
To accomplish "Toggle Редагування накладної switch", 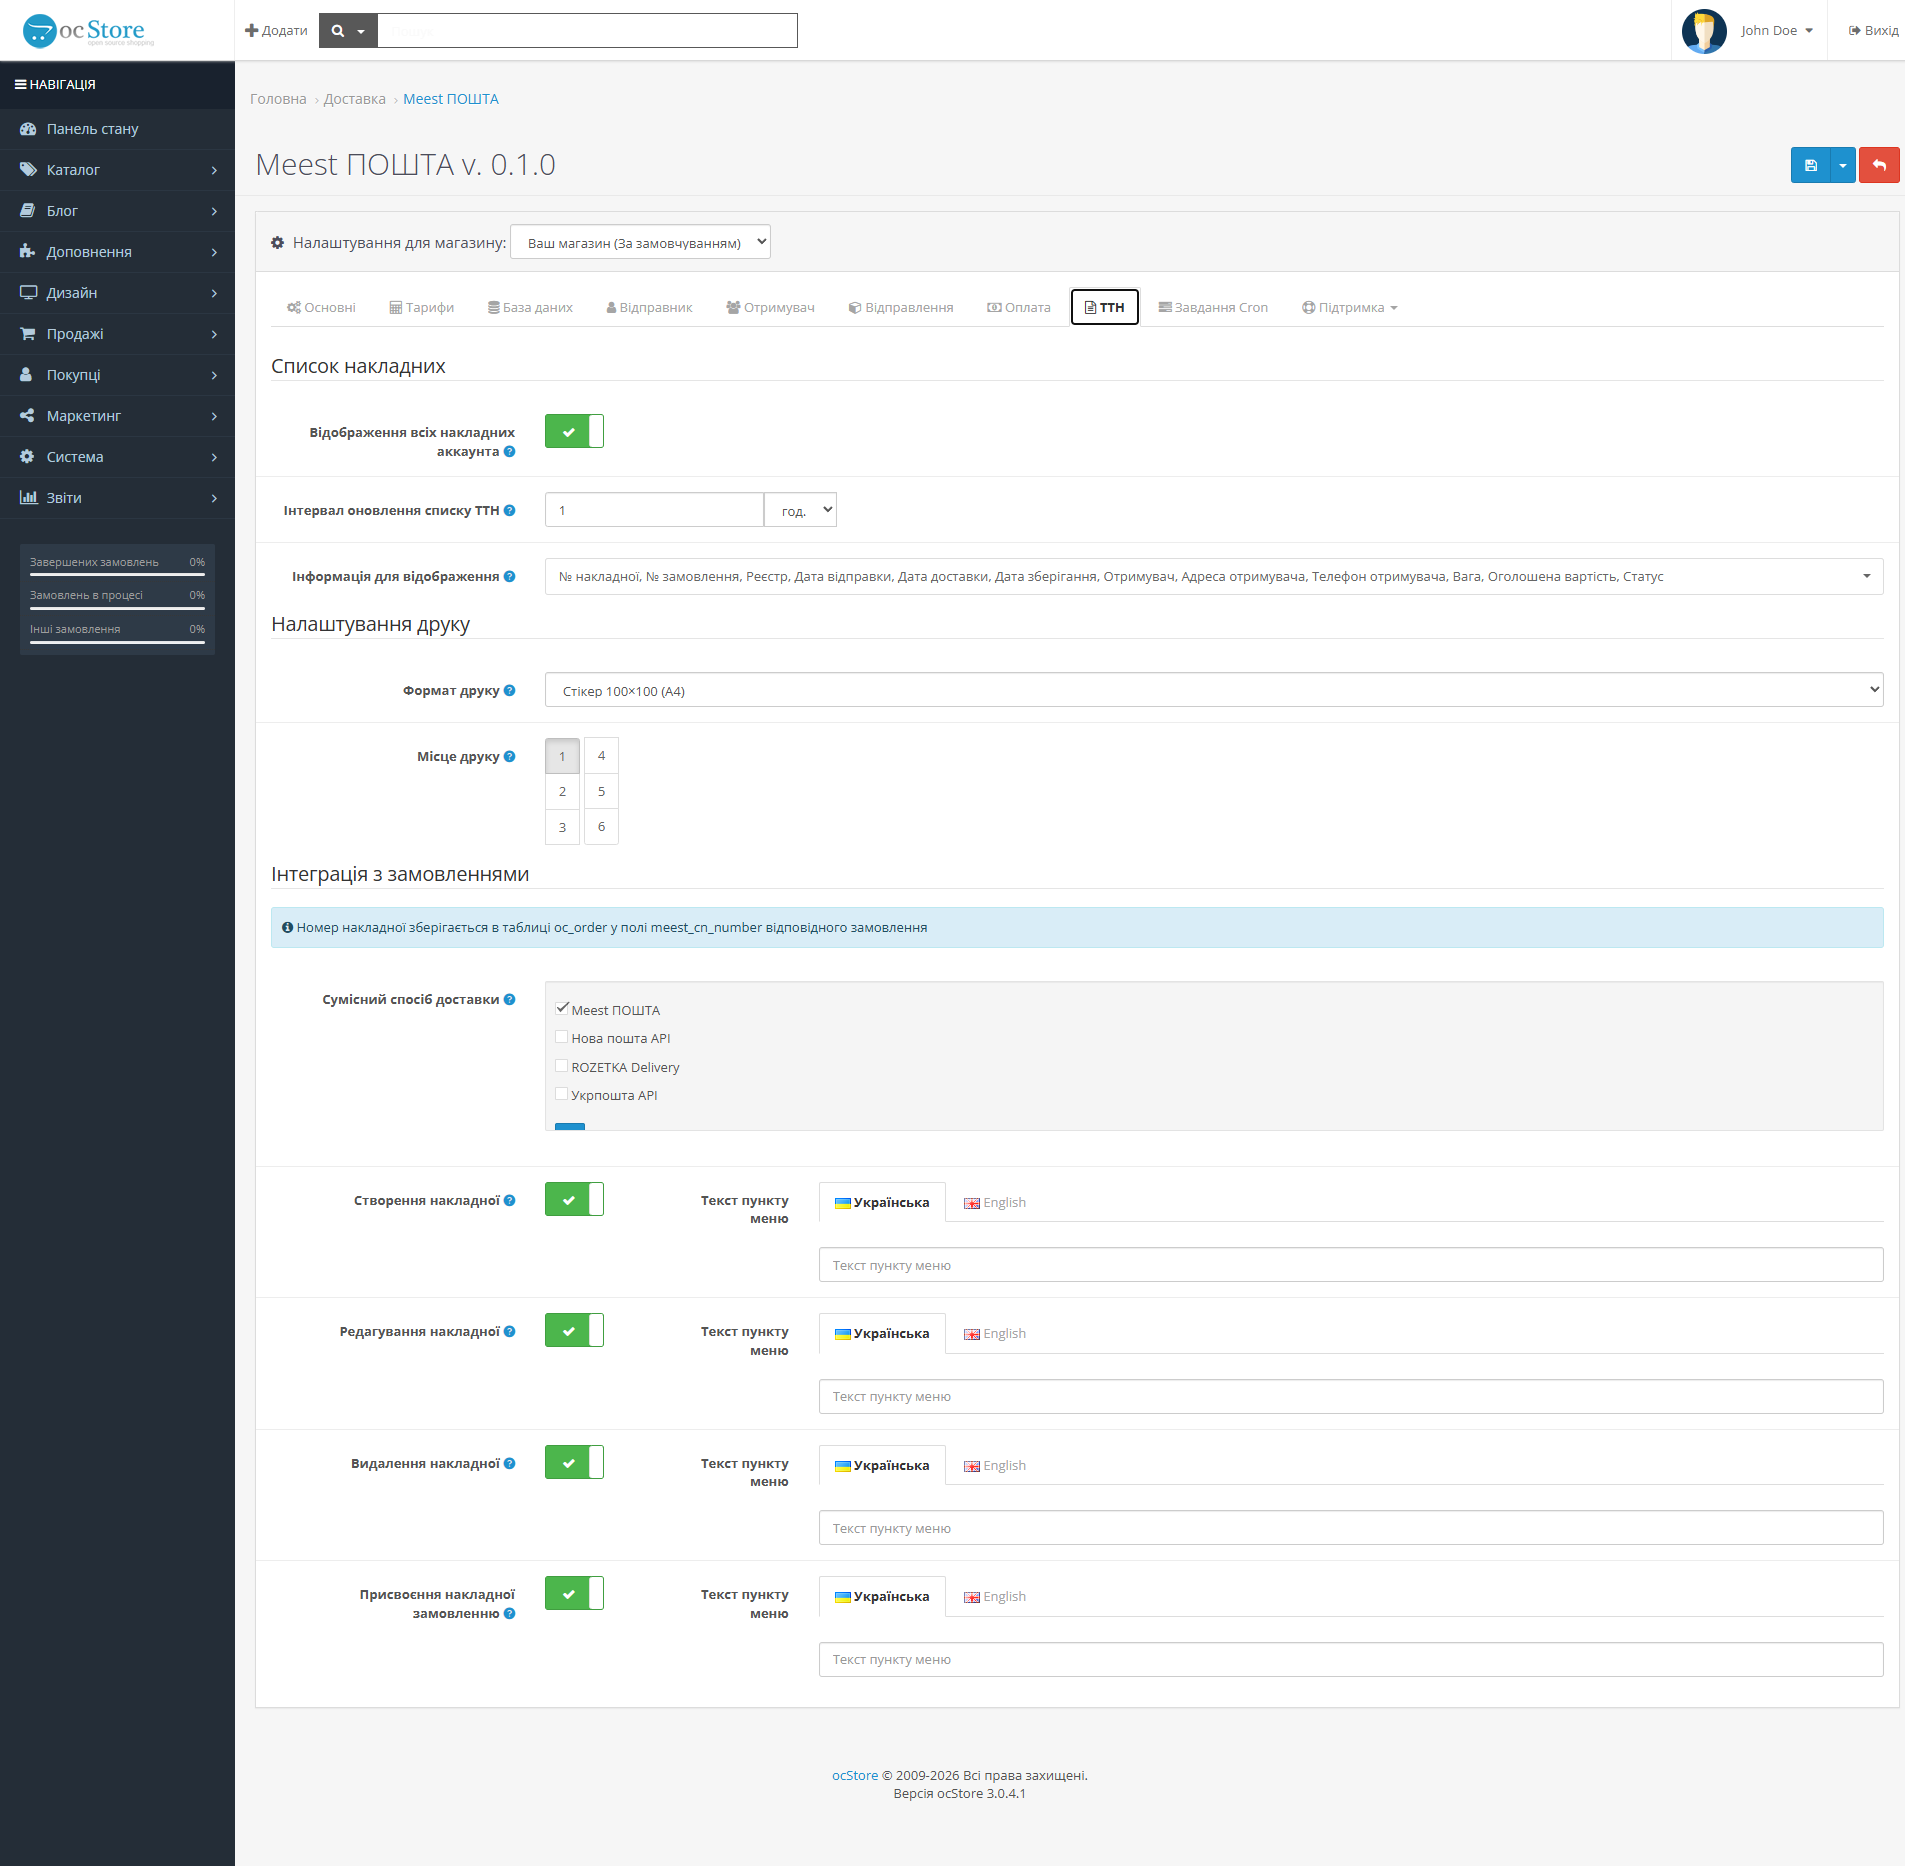I will click(x=574, y=1331).
